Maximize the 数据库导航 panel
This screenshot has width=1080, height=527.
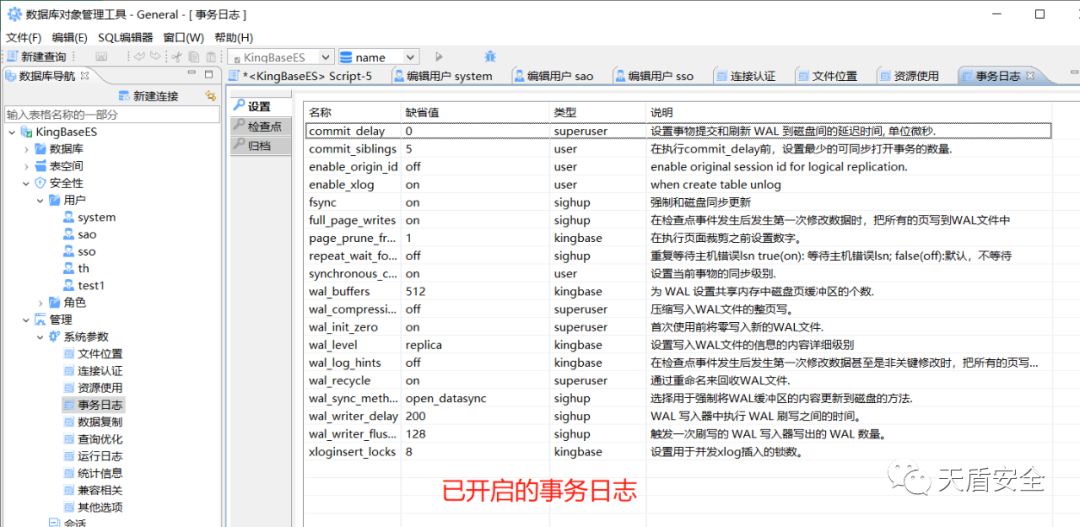(210, 75)
